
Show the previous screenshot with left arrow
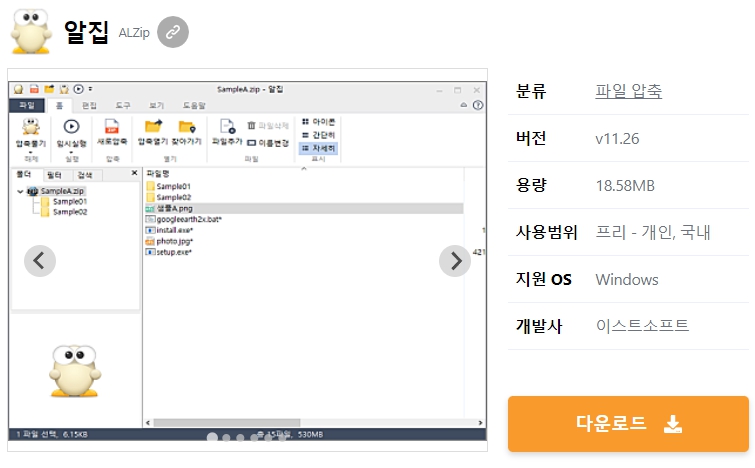[40, 261]
